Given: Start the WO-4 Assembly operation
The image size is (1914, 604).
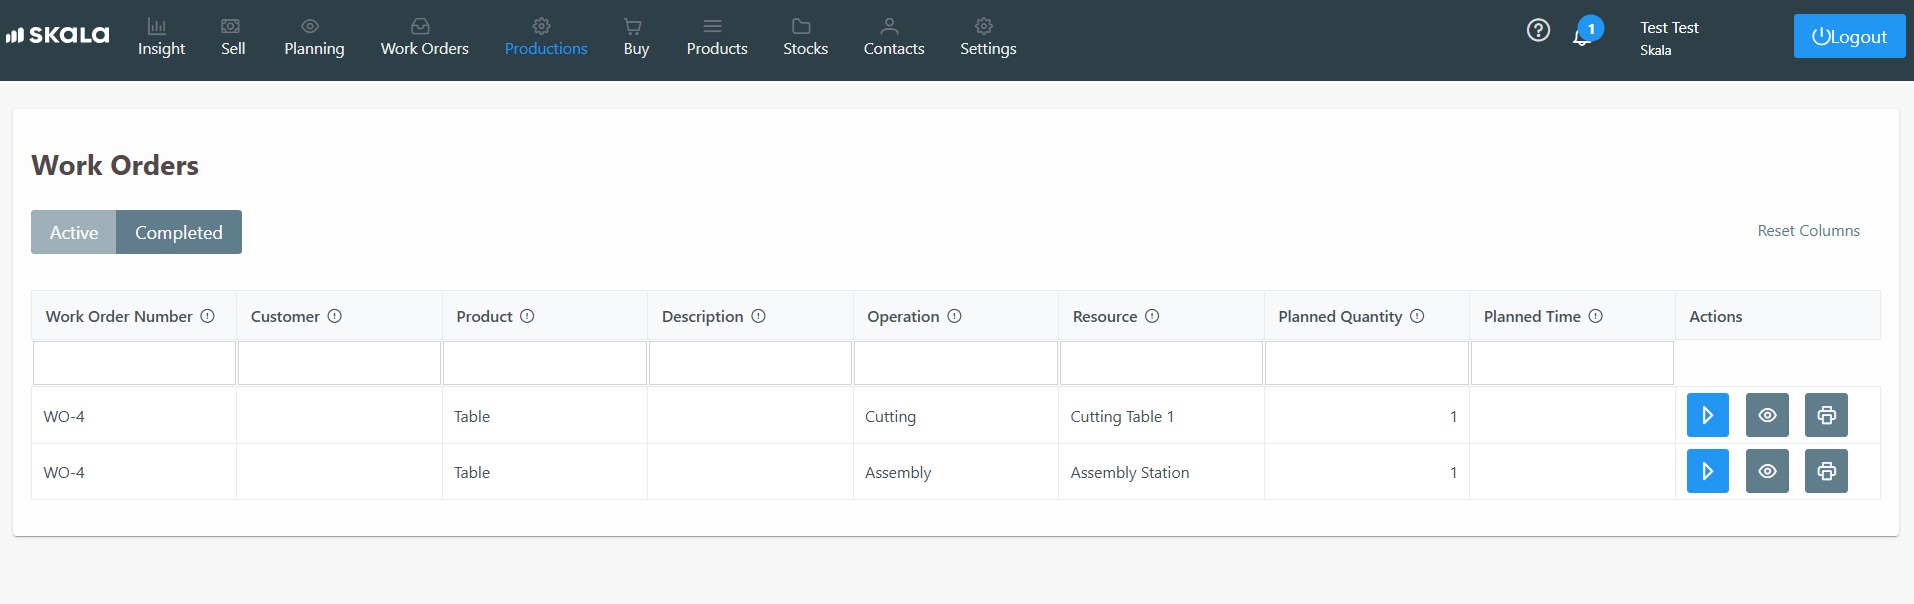Looking at the screenshot, I should coord(1707,471).
